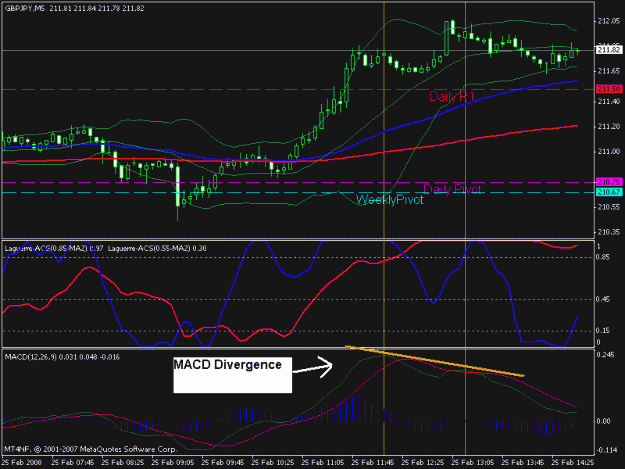625x469 pixels.
Task: Click the 0.00 value on MACD scale
Action: (x=605, y=421)
